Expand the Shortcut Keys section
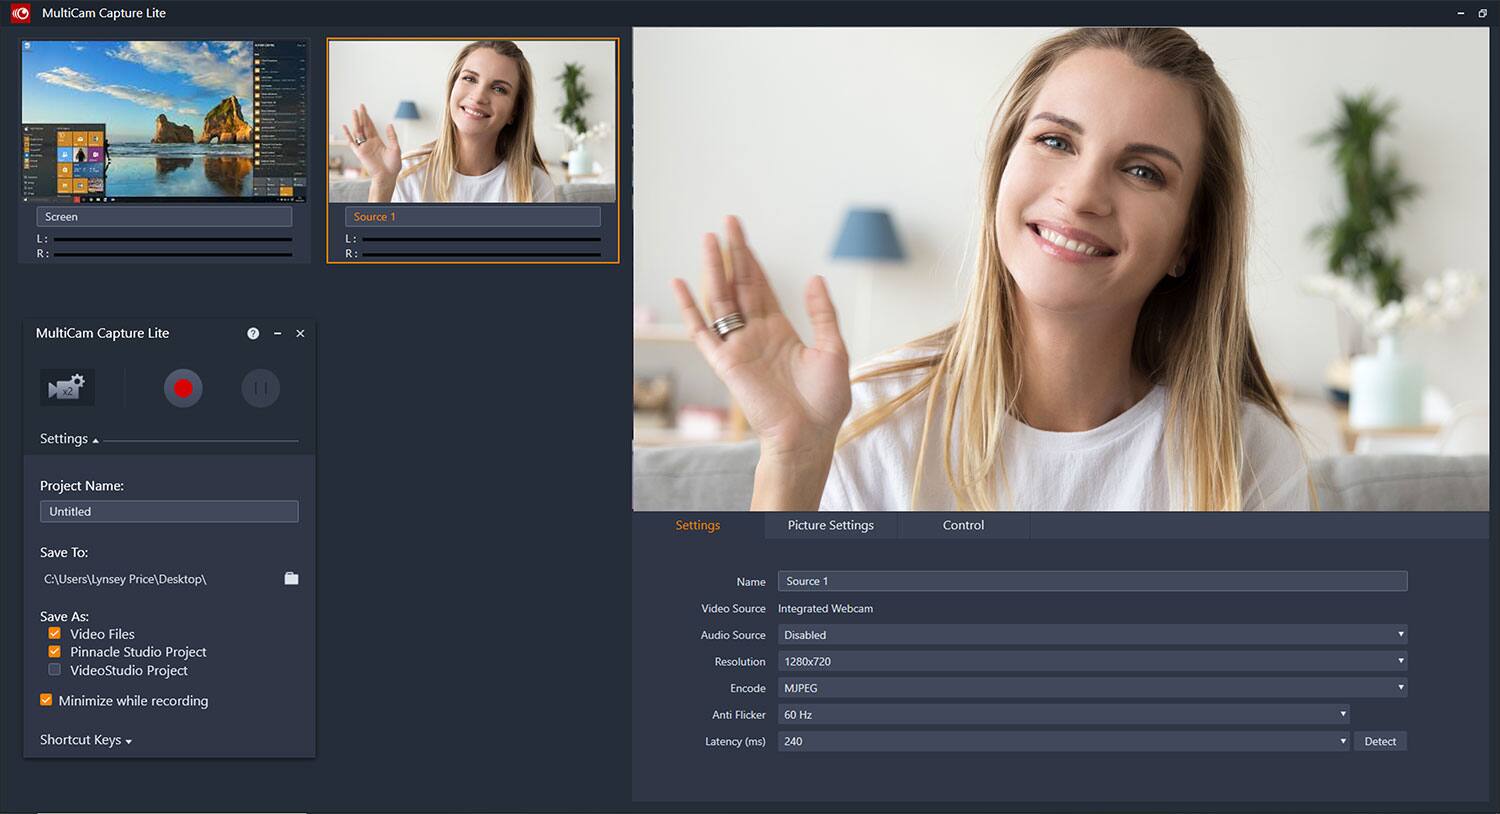1500x814 pixels. pos(86,740)
